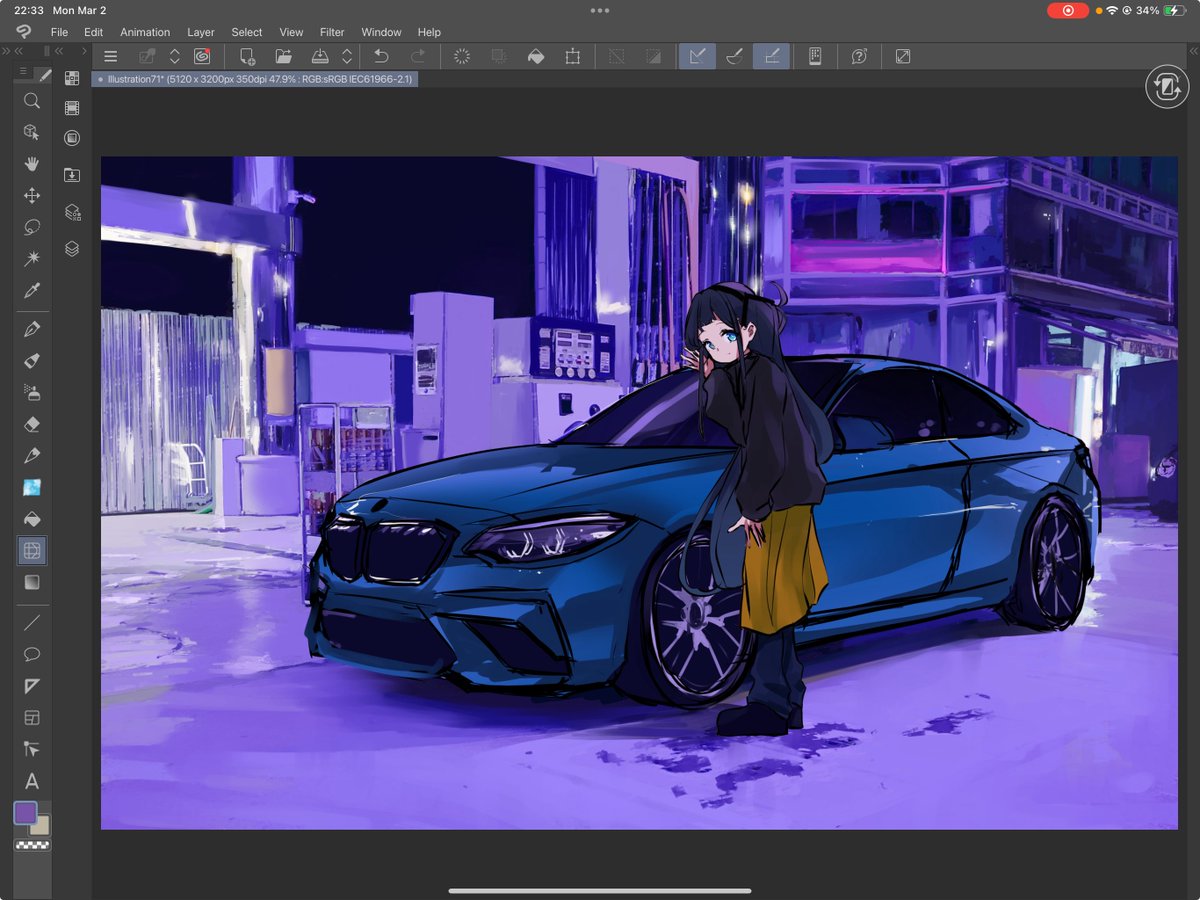Save the illustration
The image size is (1200, 900).
coord(320,57)
